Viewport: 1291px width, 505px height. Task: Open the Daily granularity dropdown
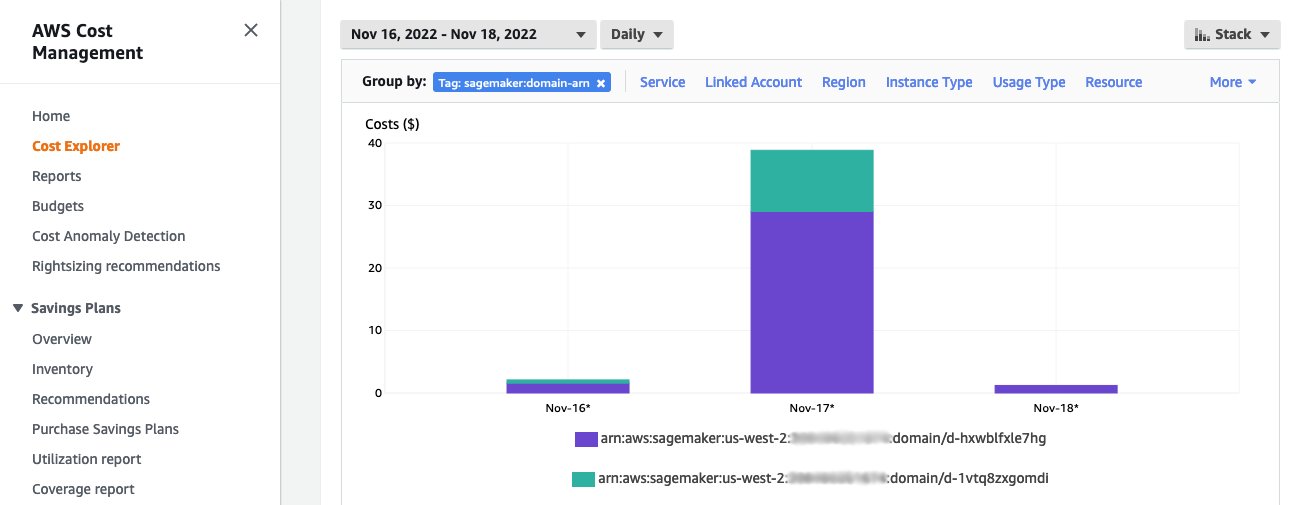(637, 34)
